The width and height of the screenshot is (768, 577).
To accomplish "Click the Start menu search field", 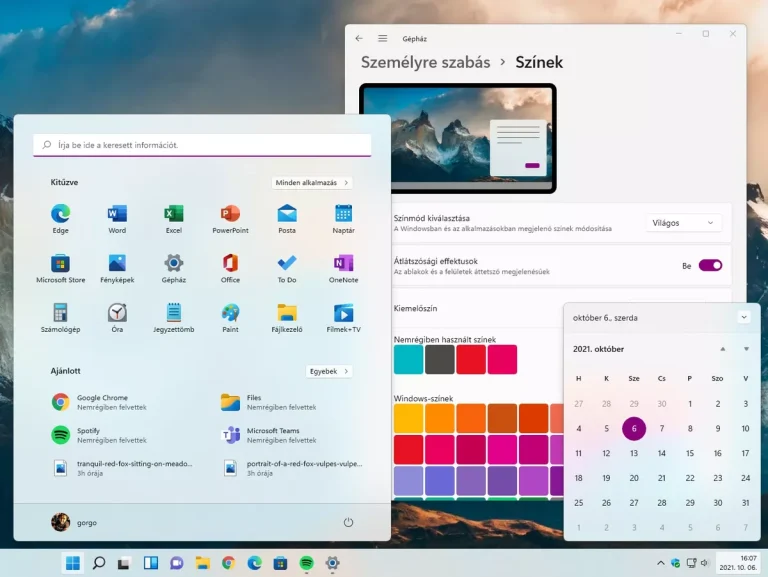I will [202, 145].
